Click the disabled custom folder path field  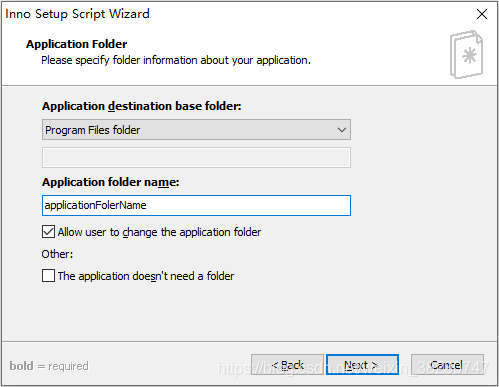196,157
